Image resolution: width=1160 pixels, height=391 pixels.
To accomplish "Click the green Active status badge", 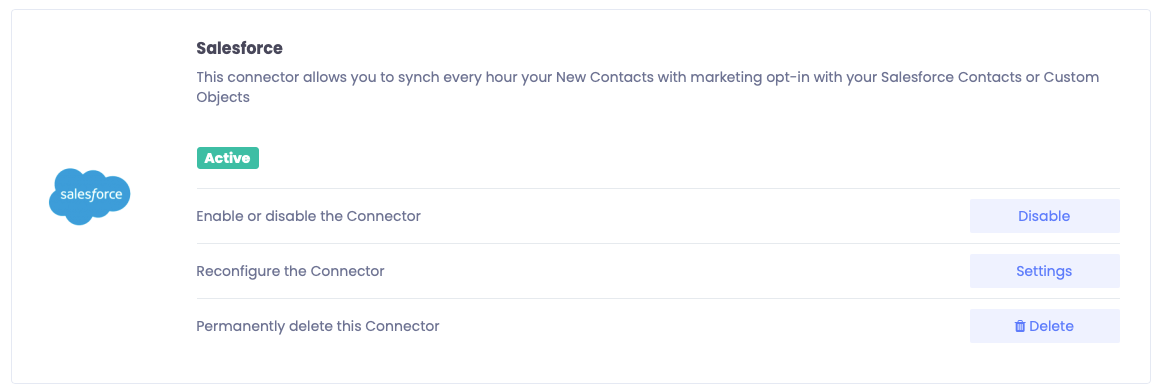I will 228,158.
